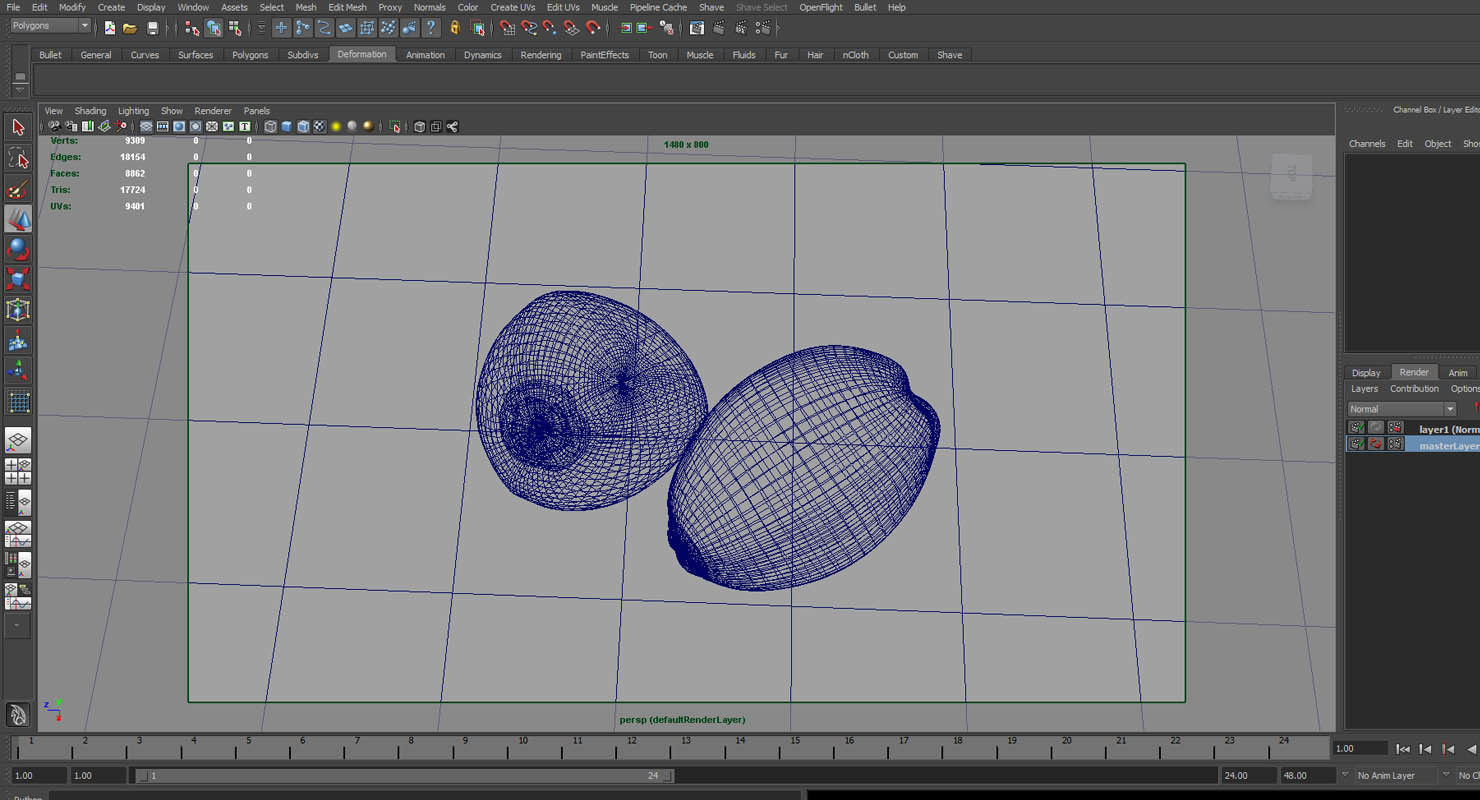Open the viewport Panels menu

[257, 111]
